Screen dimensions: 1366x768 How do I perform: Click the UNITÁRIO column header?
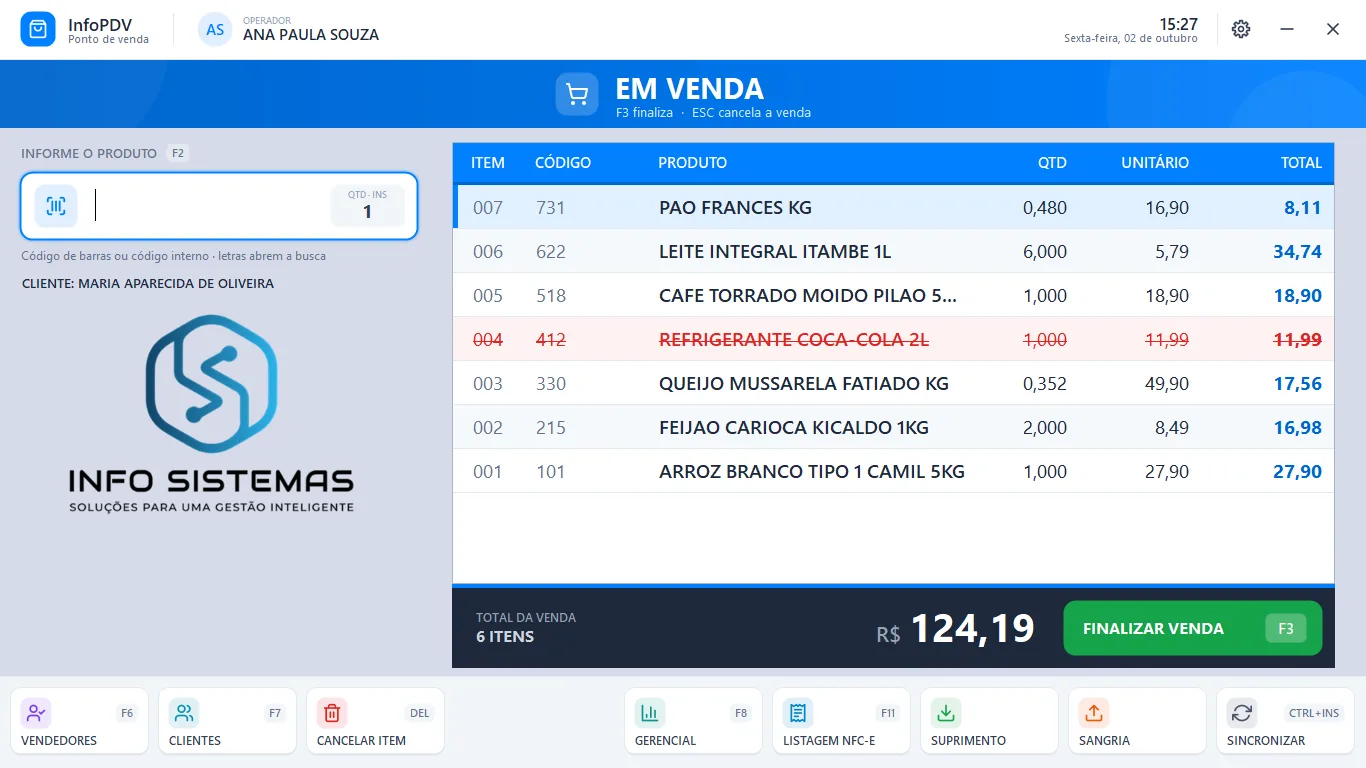point(1155,163)
